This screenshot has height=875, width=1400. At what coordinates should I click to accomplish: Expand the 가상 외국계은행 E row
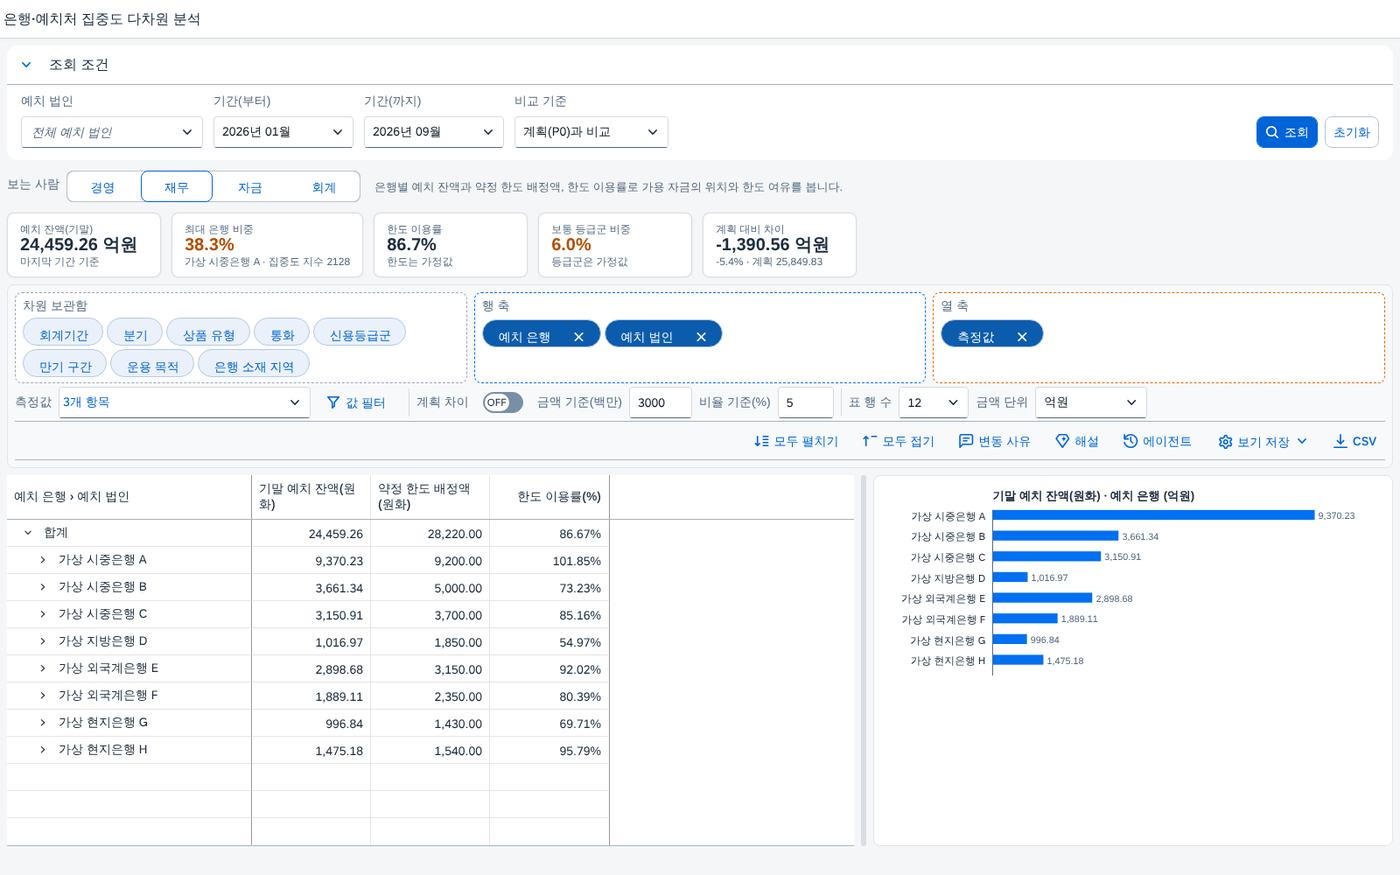tap(43, 668)
